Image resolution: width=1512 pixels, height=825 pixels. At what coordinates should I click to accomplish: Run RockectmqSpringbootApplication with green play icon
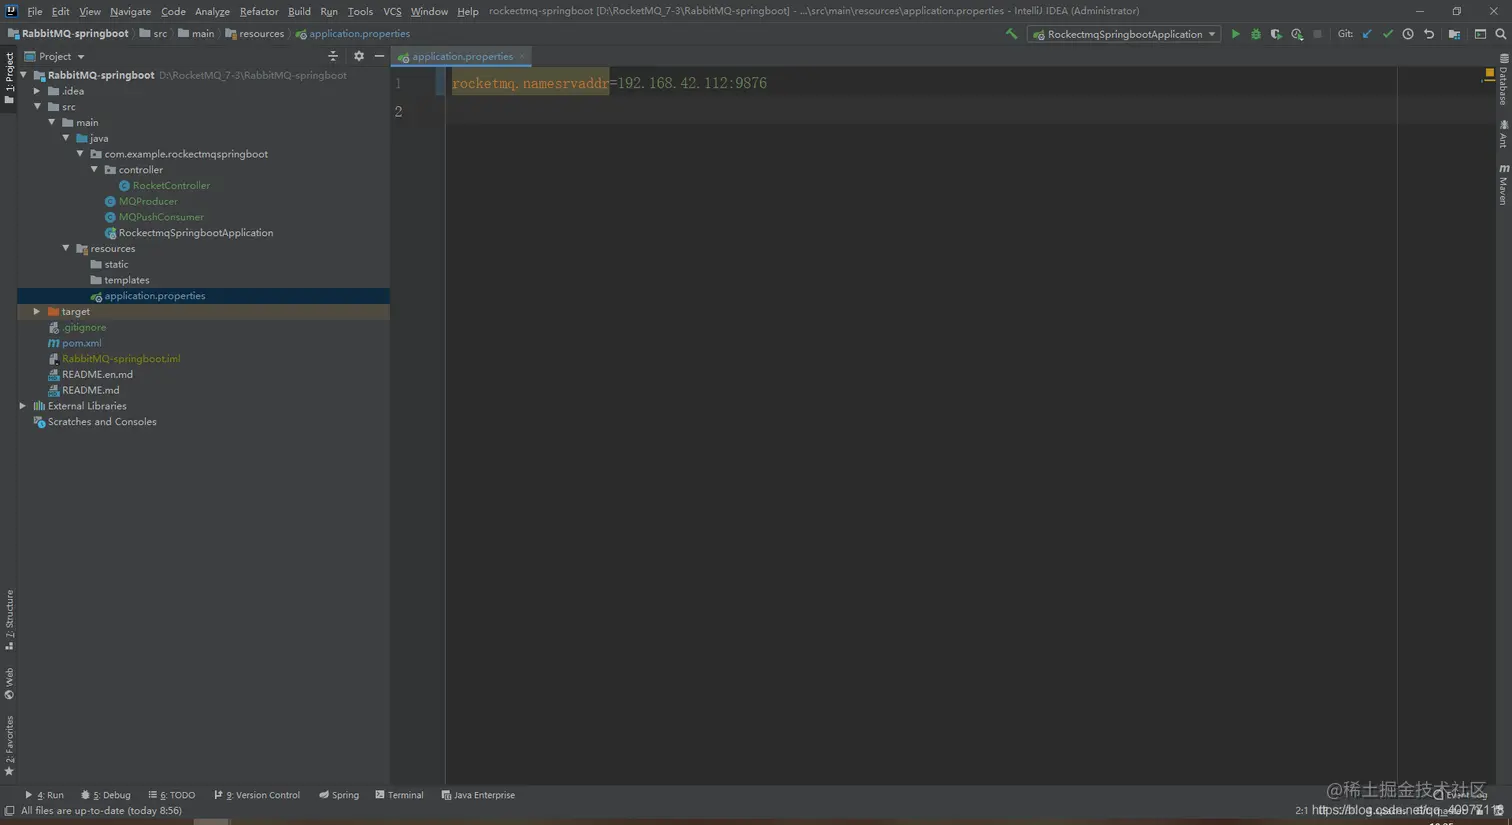pyautogui.click(x=1236, y=34)
